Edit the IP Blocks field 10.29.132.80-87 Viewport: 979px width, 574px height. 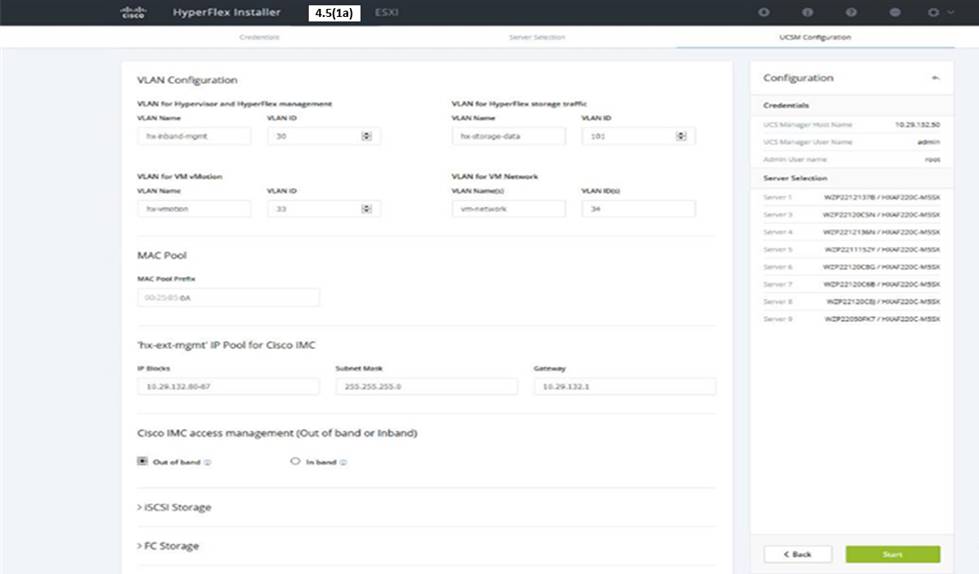(x=229, y=387)
